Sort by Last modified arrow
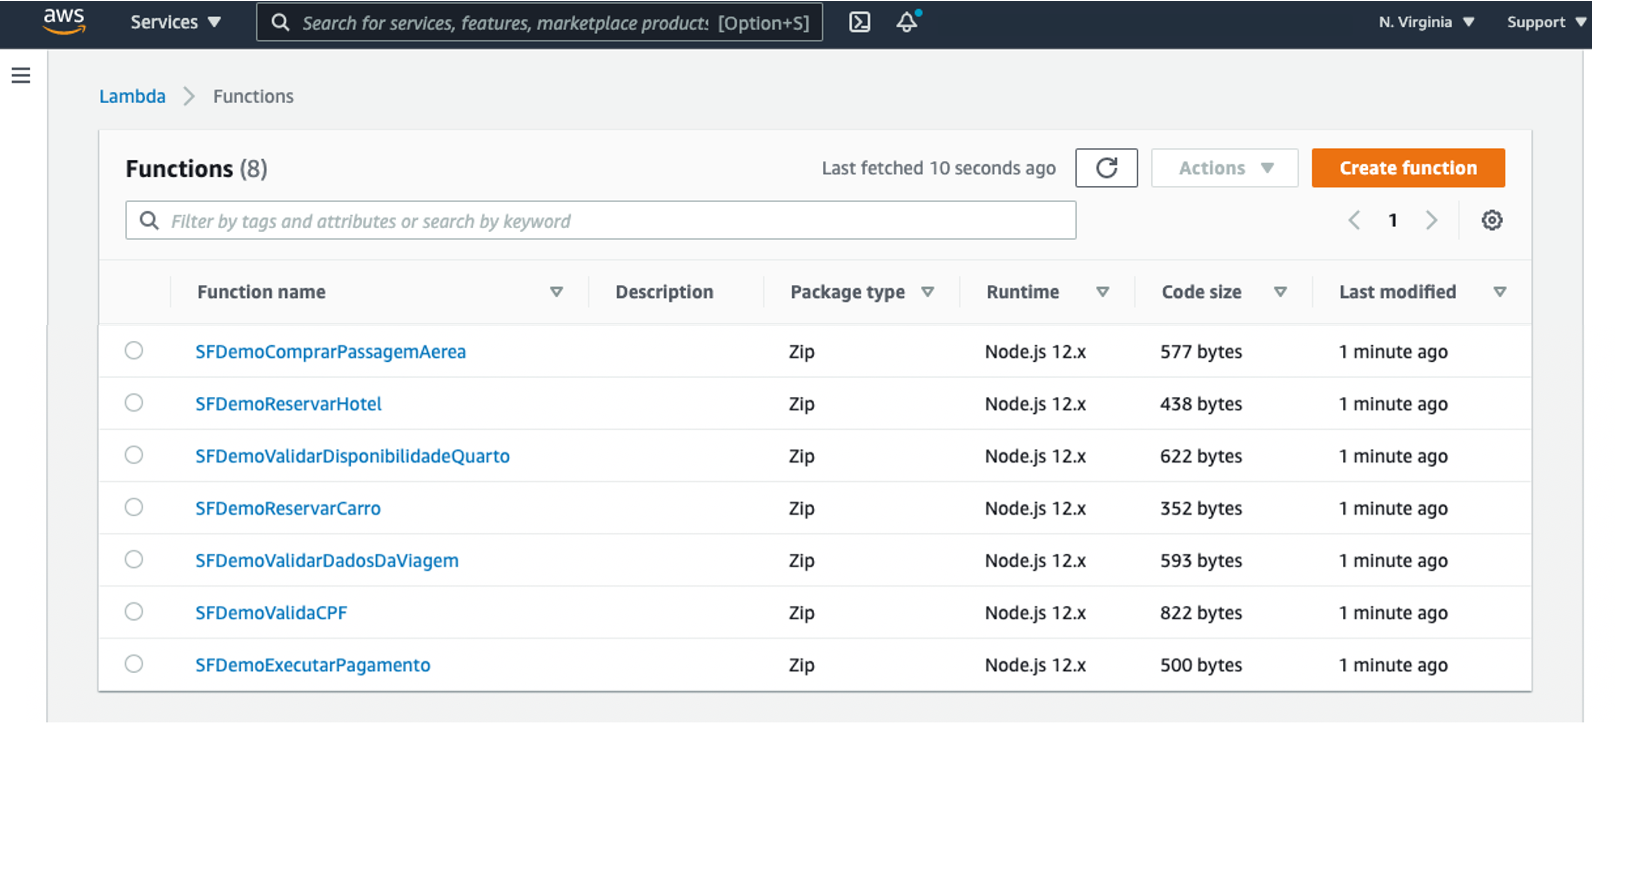The height and width of the screenshot is (876, 1642). pyautogui.click(x=1500, y=292)
